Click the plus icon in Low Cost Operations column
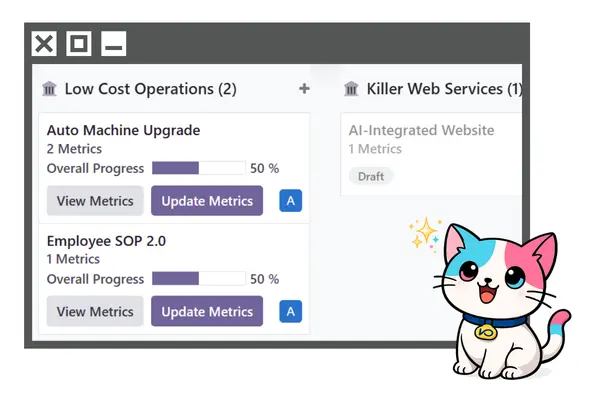600x400 pixels. [304, 89]
